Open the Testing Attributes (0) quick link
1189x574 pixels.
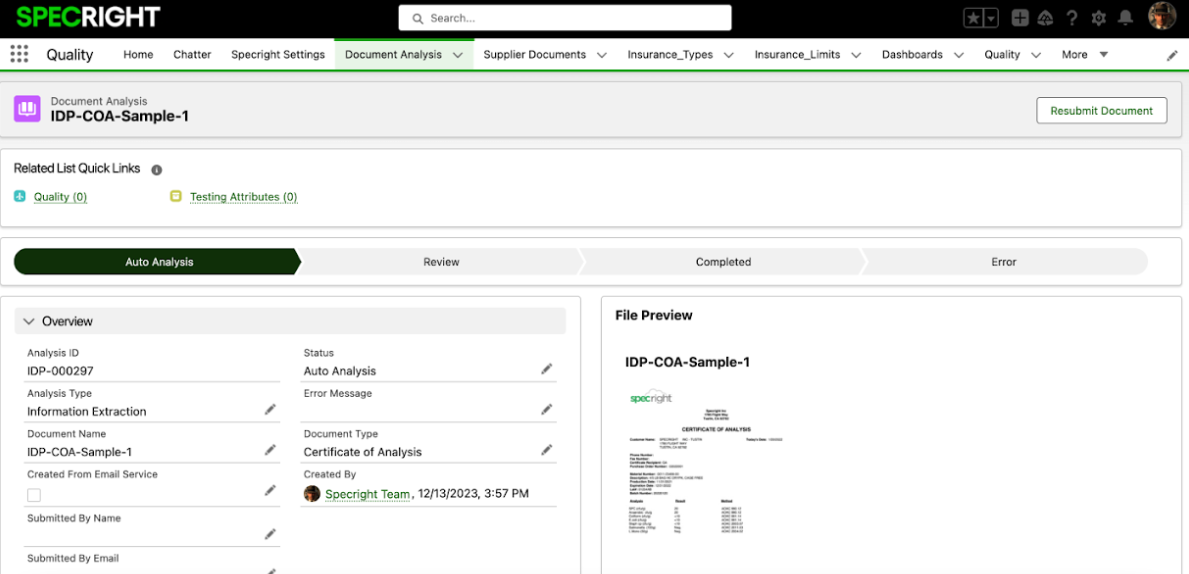[243, 197]
